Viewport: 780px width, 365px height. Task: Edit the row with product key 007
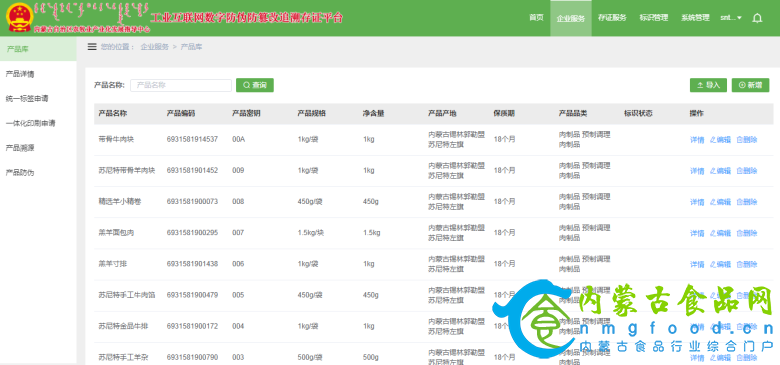point(720,233)
